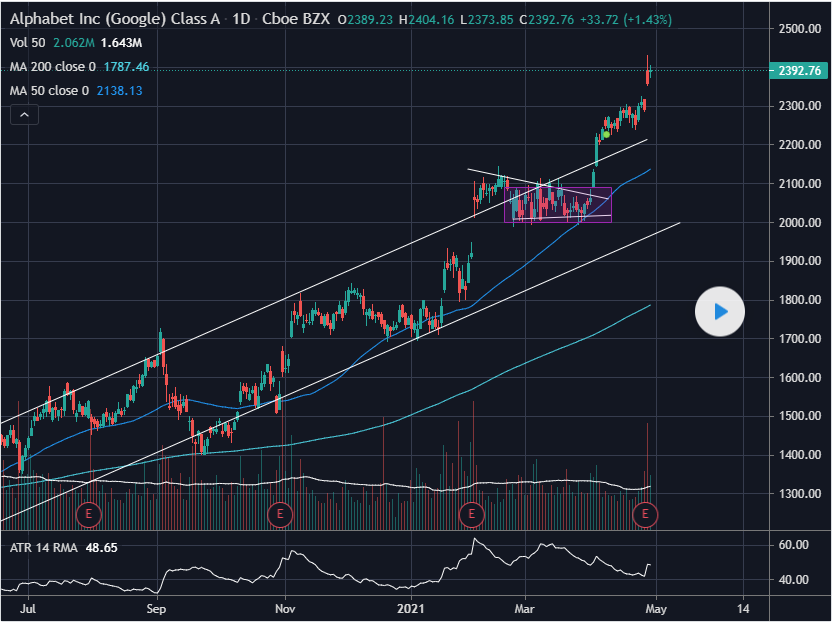Click the MA 50 value 2138.13
The height and width of the screenshot is (622, 832).
pos(119,91)
